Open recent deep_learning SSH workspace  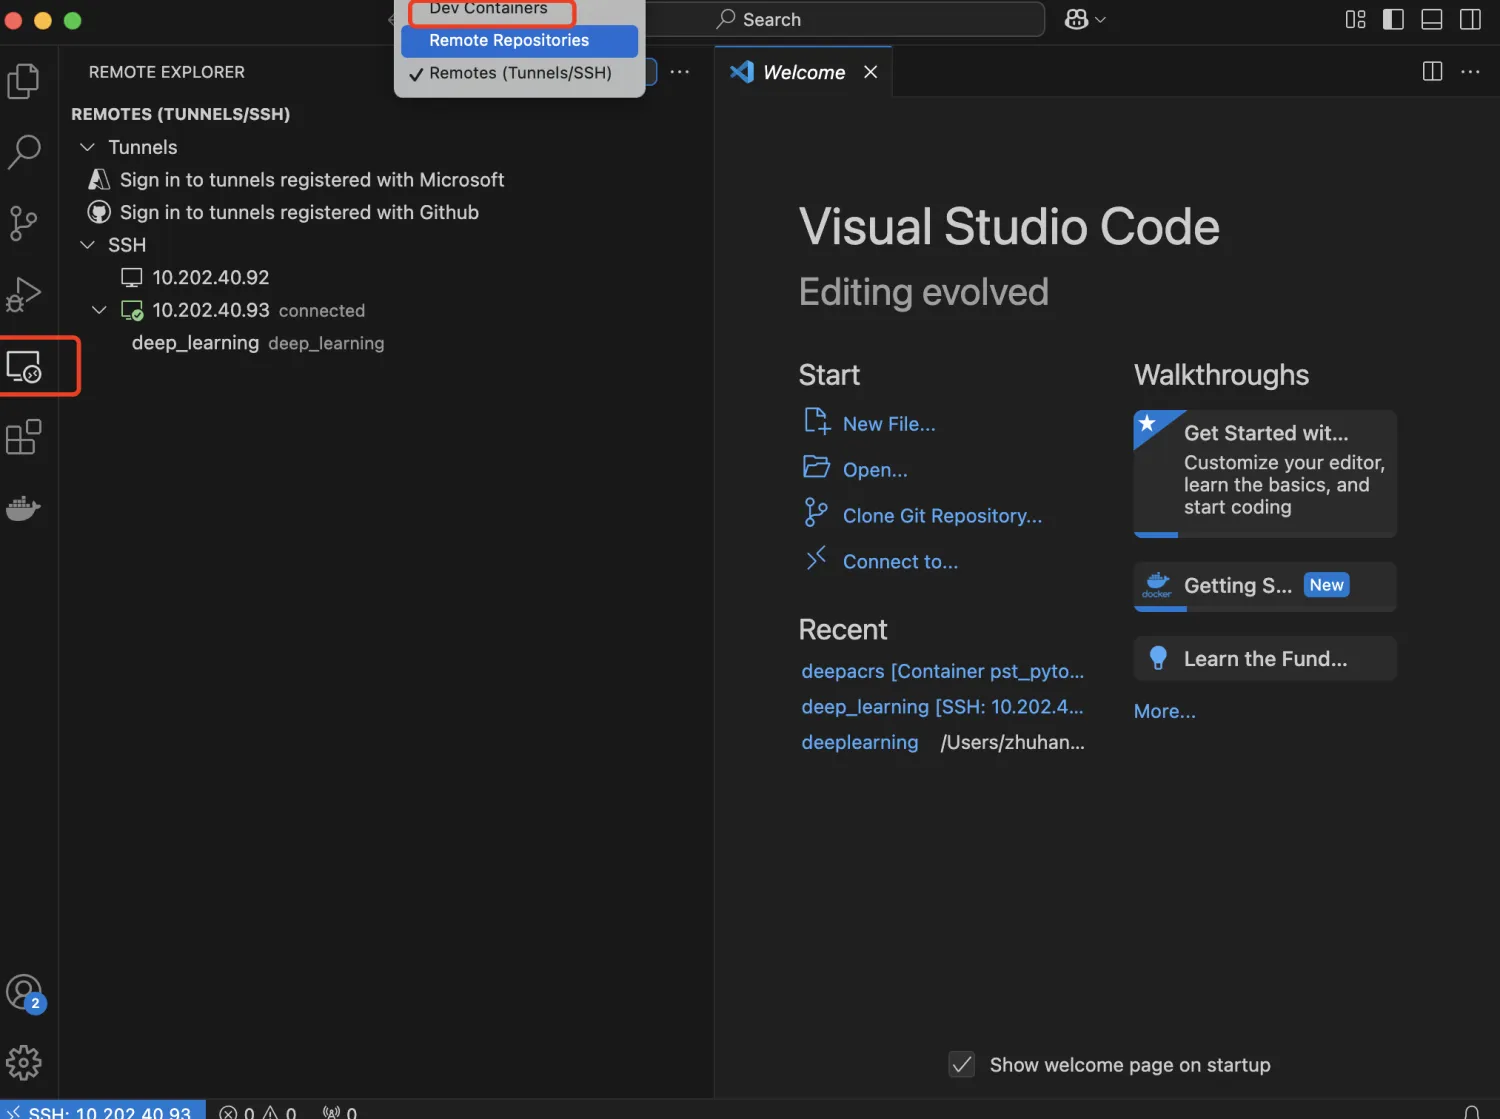point(942,707)
